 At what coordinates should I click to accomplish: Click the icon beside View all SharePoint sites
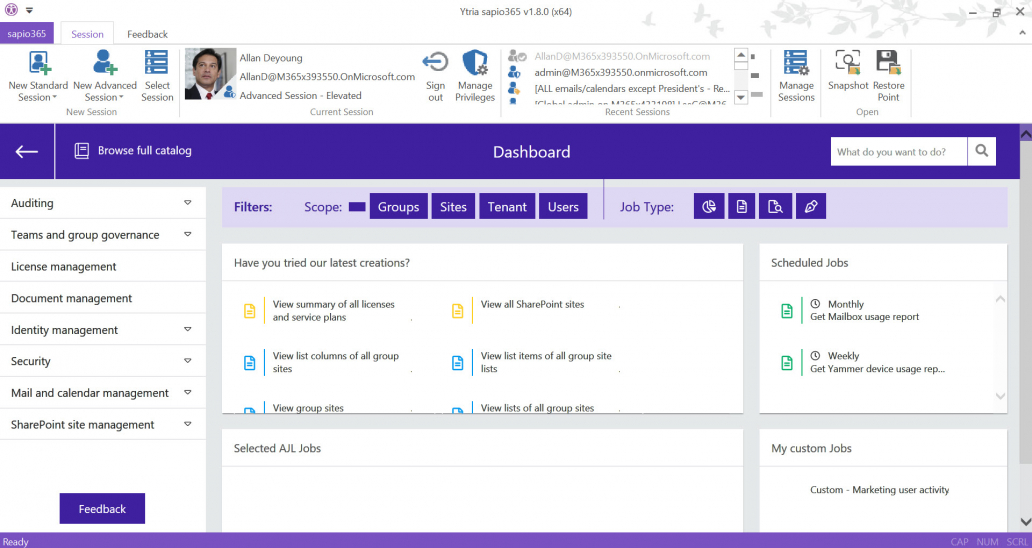click(x=457, y=311)
